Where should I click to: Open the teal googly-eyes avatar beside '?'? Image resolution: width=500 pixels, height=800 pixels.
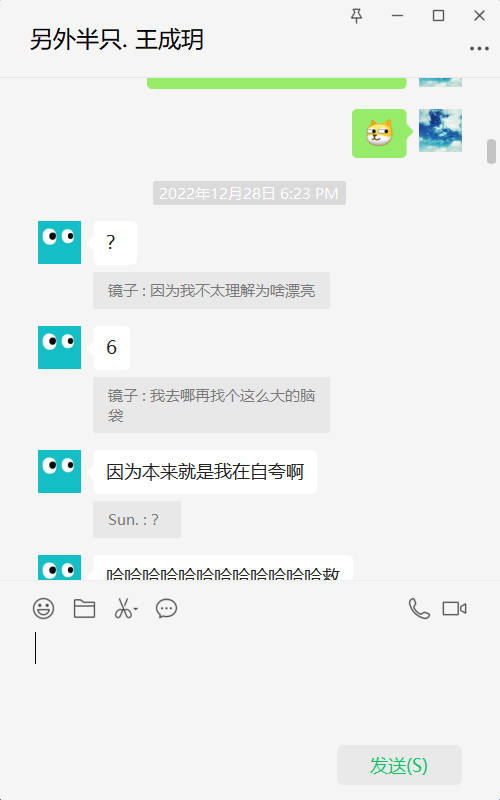point(59,242)
